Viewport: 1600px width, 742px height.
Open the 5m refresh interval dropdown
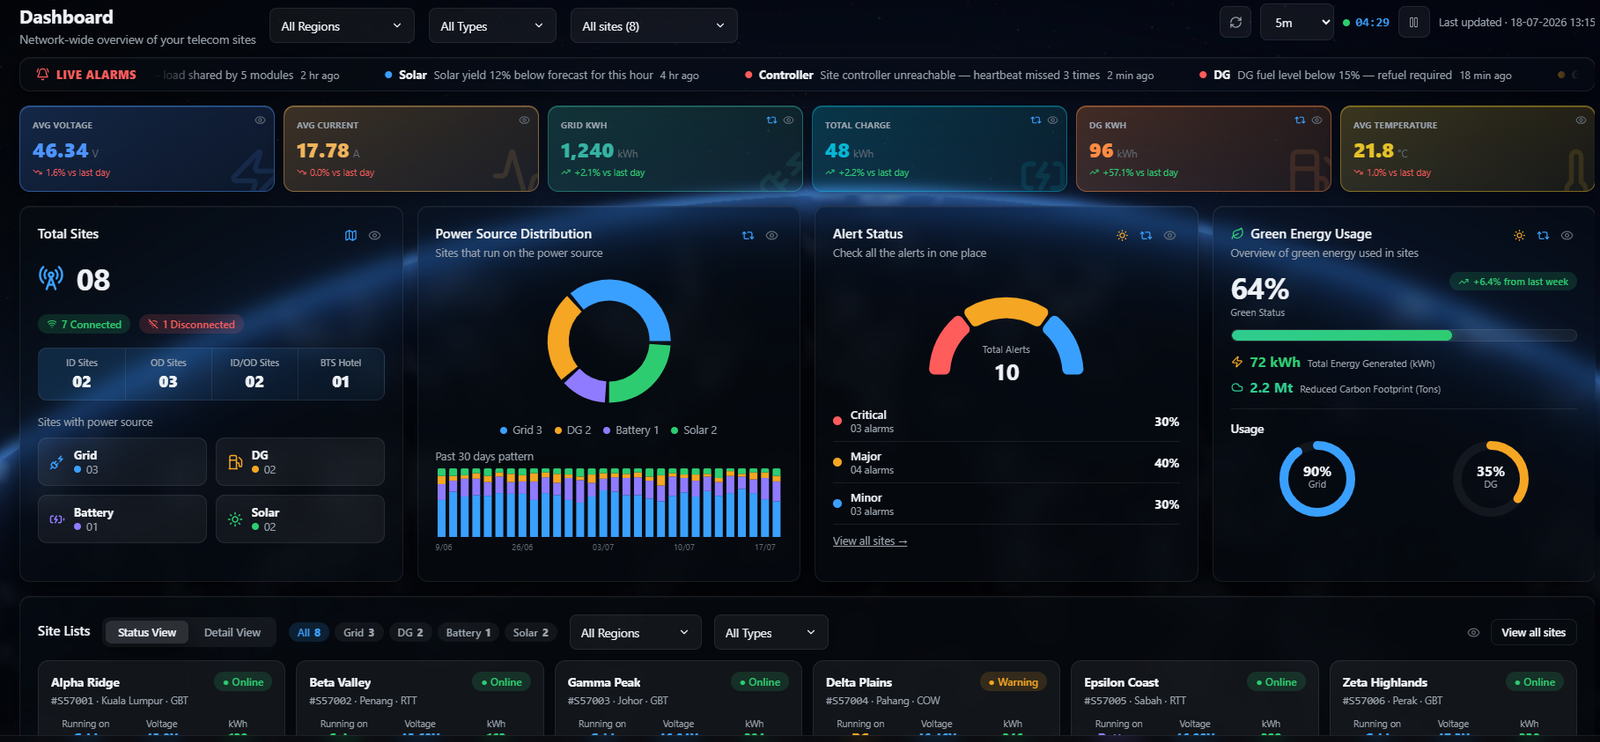tap(1297, 22)
